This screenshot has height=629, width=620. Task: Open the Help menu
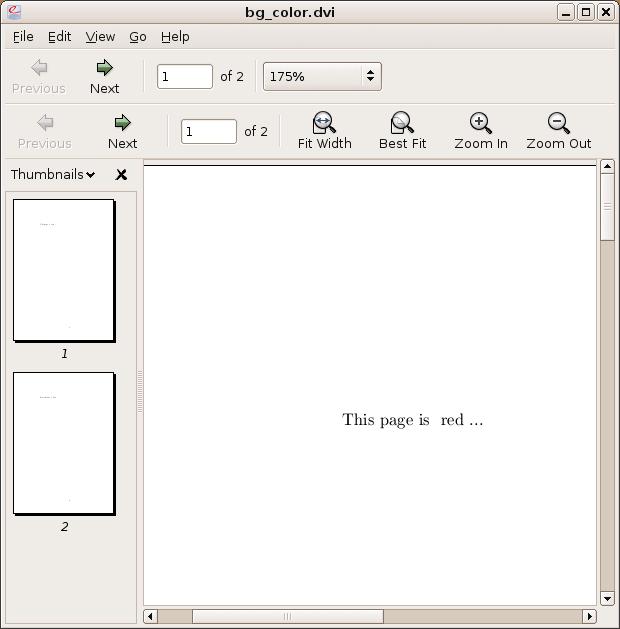pos(175,36)
